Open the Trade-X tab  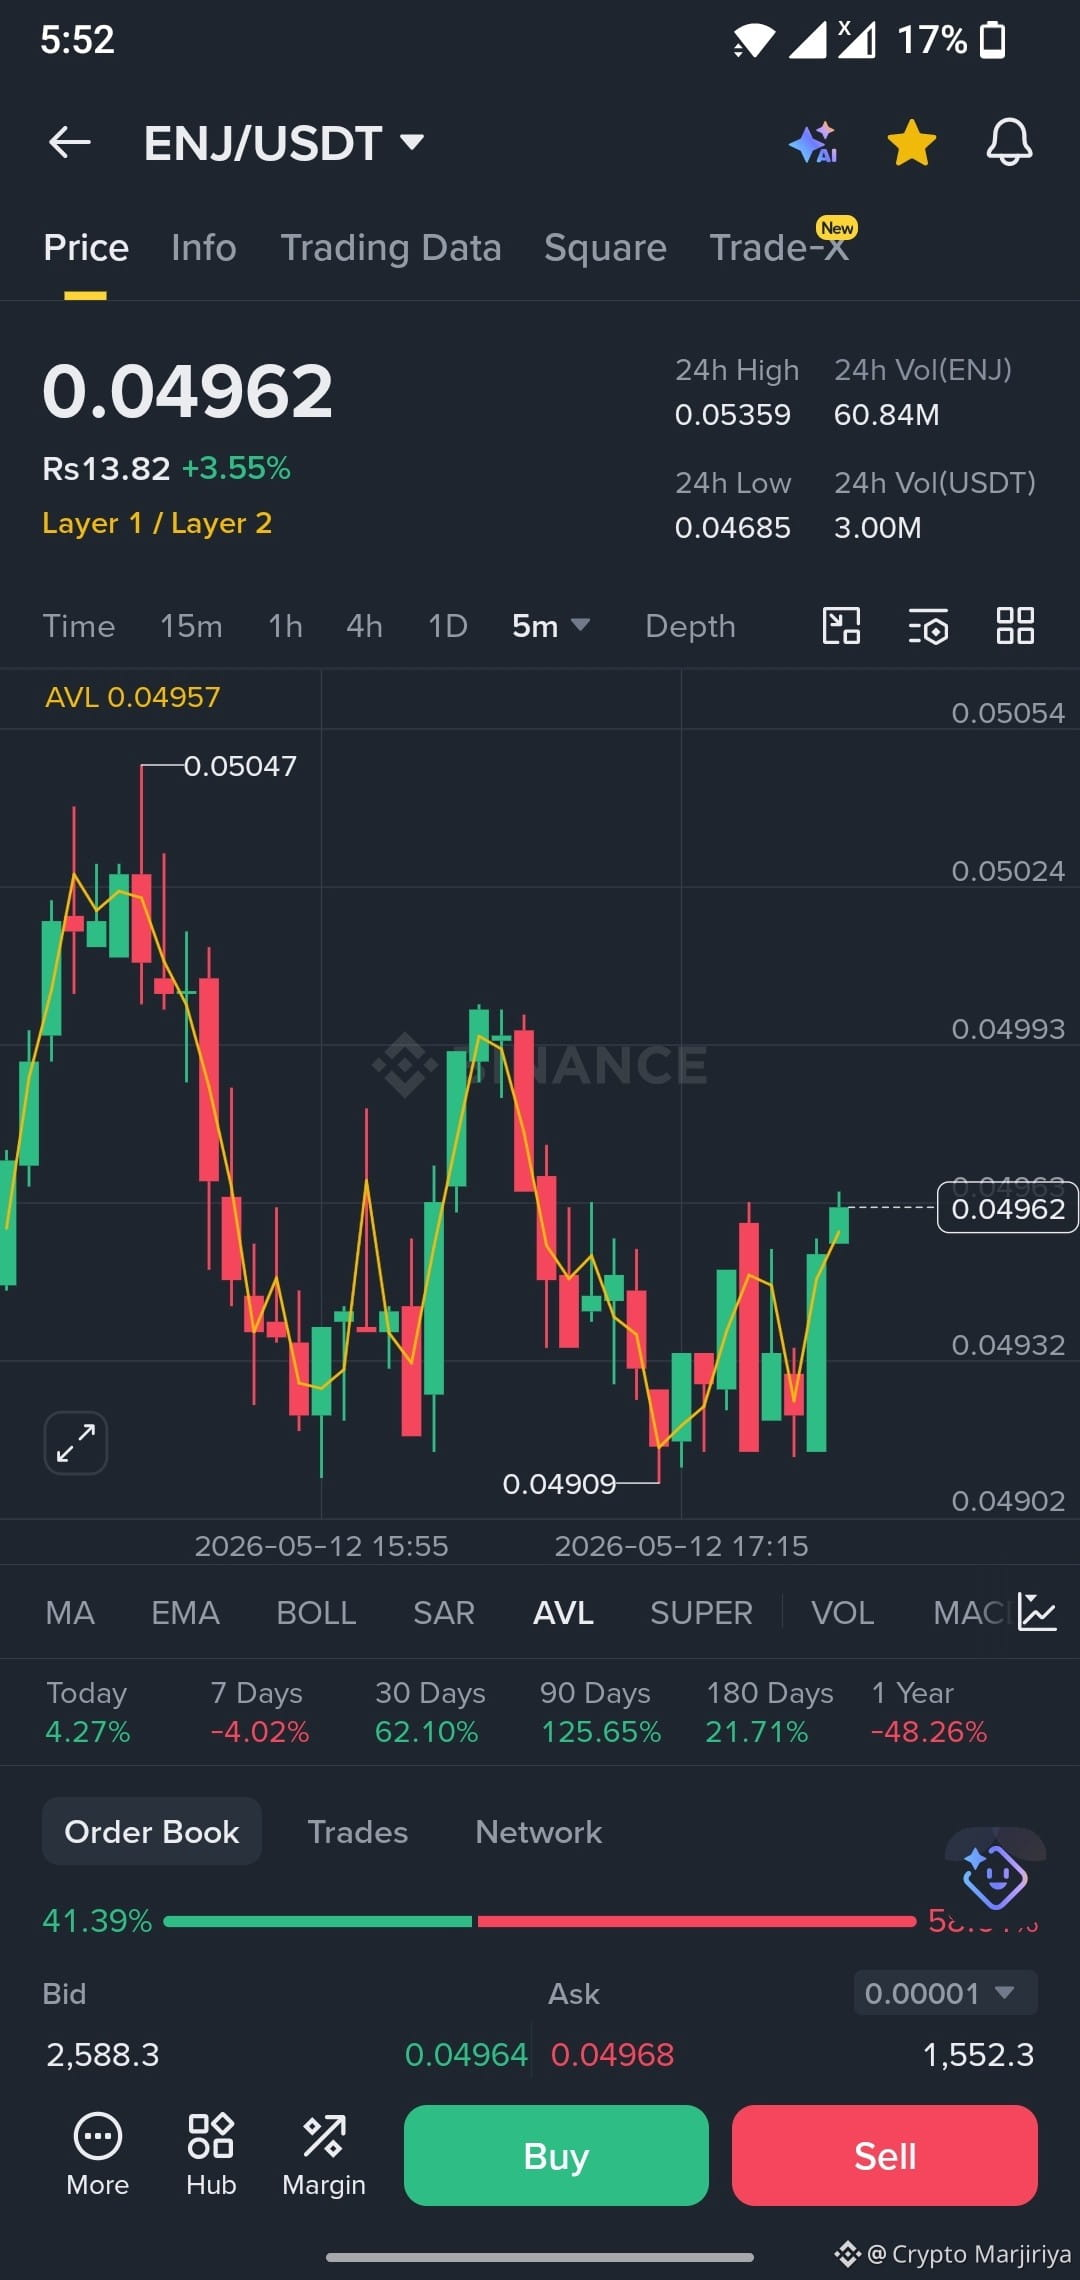click(779, 247)
